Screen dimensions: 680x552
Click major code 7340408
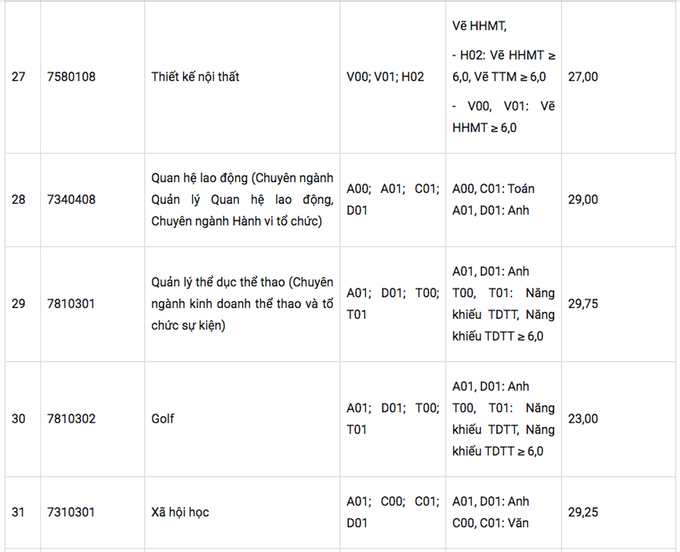(71, 199)
